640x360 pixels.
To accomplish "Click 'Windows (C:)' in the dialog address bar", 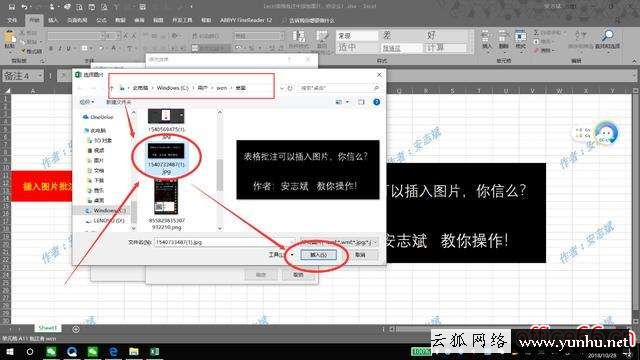I will (x=172, y=88).
